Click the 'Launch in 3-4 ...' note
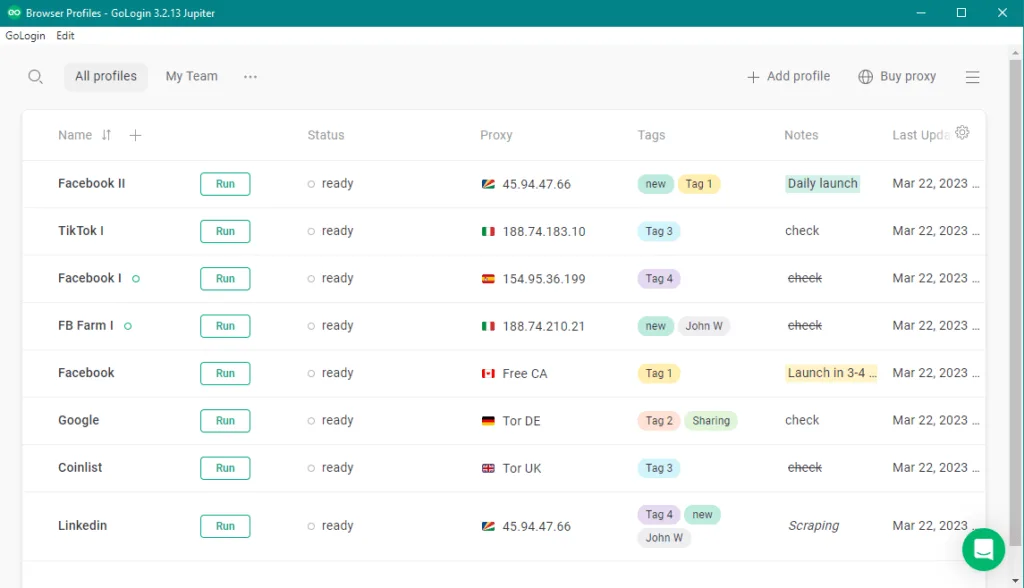The height and width of the screenshot is (588, 1024). pyautogui.click(x=831, y=373)
